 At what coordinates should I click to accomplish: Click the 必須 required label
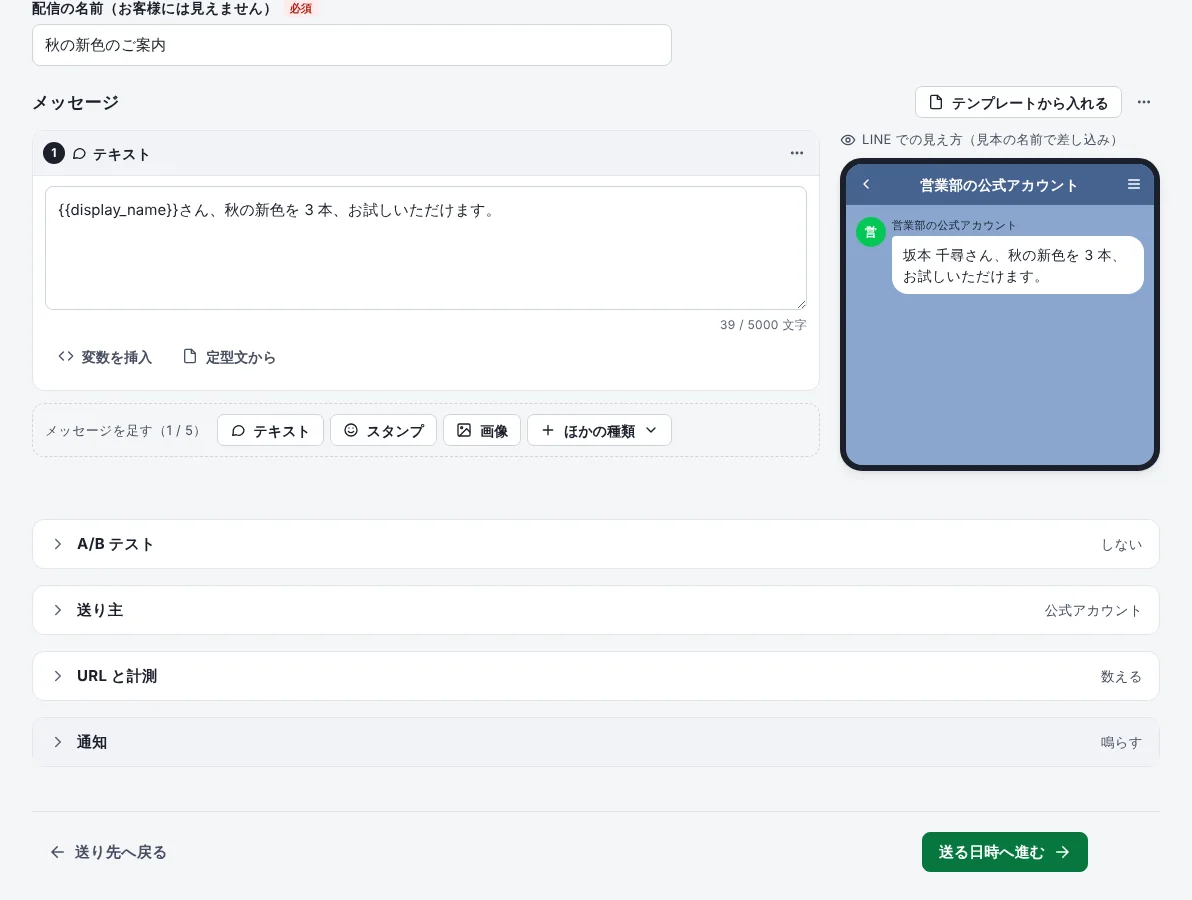(x=300, y=9)
